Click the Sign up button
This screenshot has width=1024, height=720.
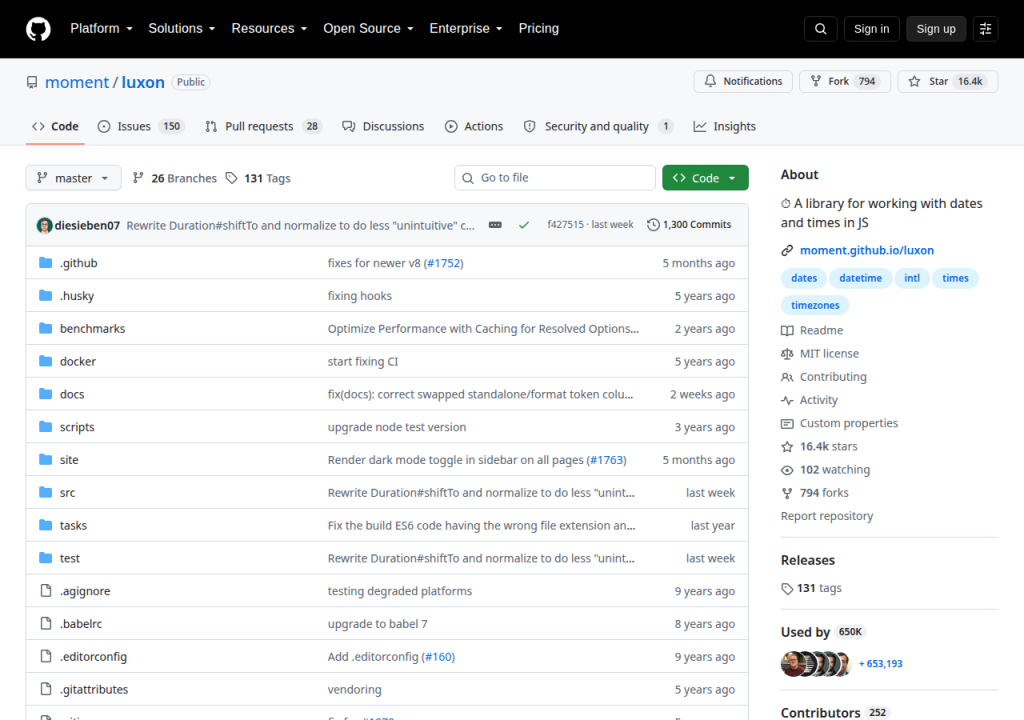[x=936, y=29]
